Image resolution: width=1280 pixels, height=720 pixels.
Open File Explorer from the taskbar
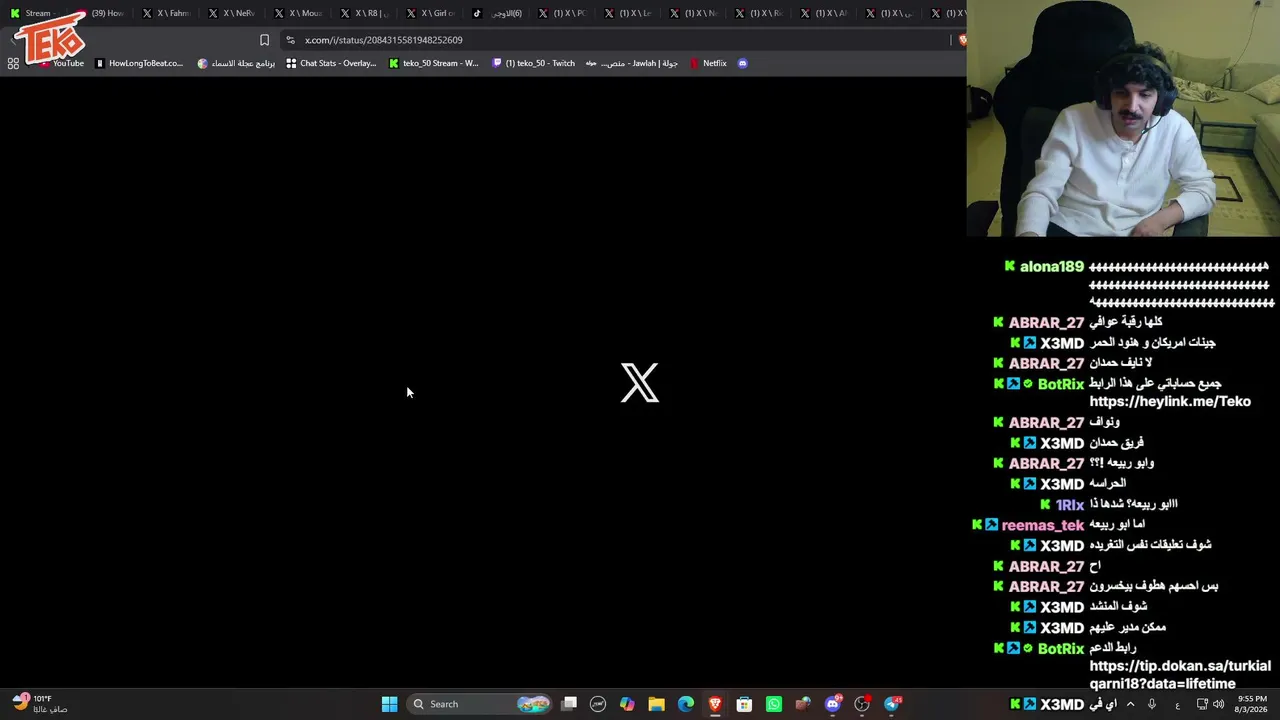tap(656, 704)
